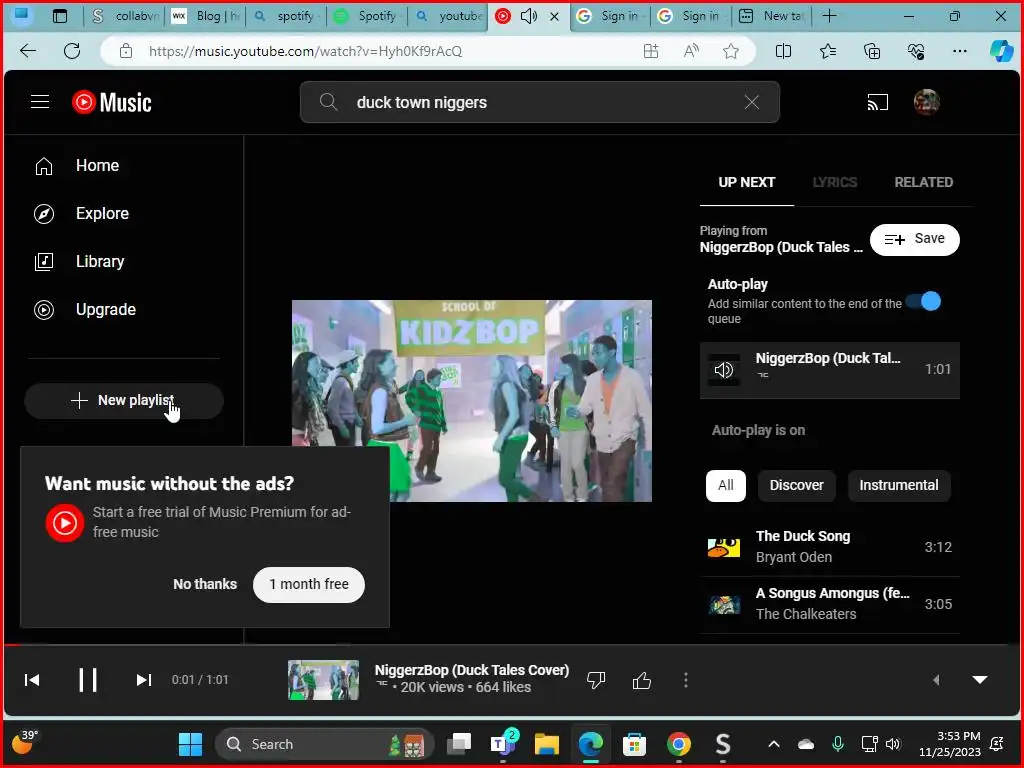Select the Discover filter chip

[x=796, y=485]
